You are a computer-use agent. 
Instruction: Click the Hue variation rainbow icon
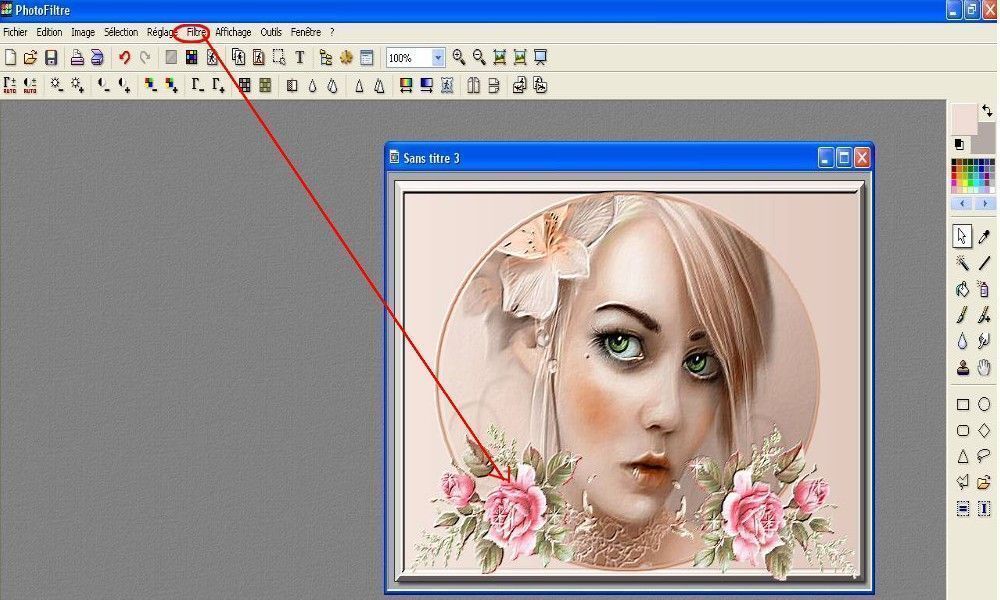[406, 85]
